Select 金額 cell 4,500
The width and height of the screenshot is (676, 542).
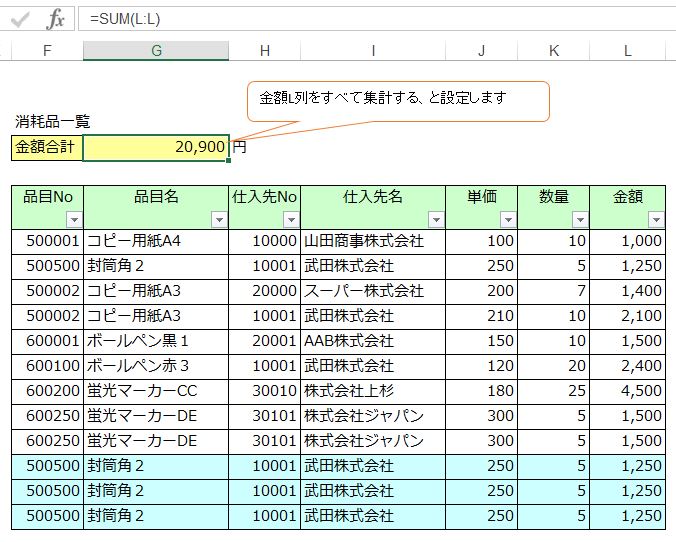628,392
